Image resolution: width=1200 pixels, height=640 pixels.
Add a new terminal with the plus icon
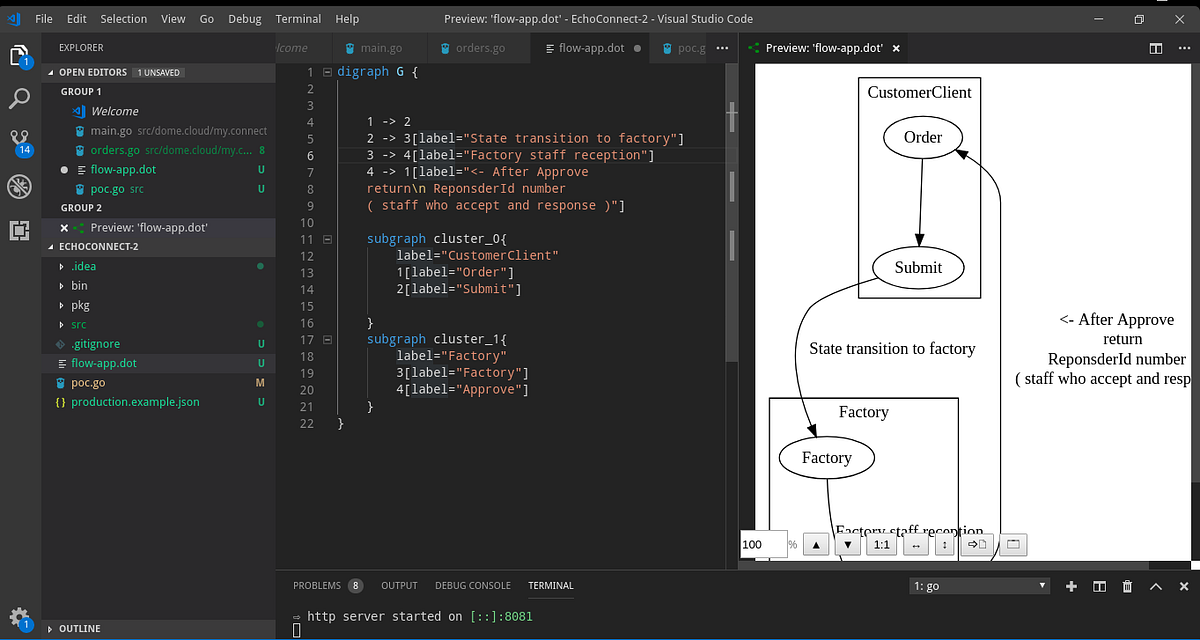1071,586
